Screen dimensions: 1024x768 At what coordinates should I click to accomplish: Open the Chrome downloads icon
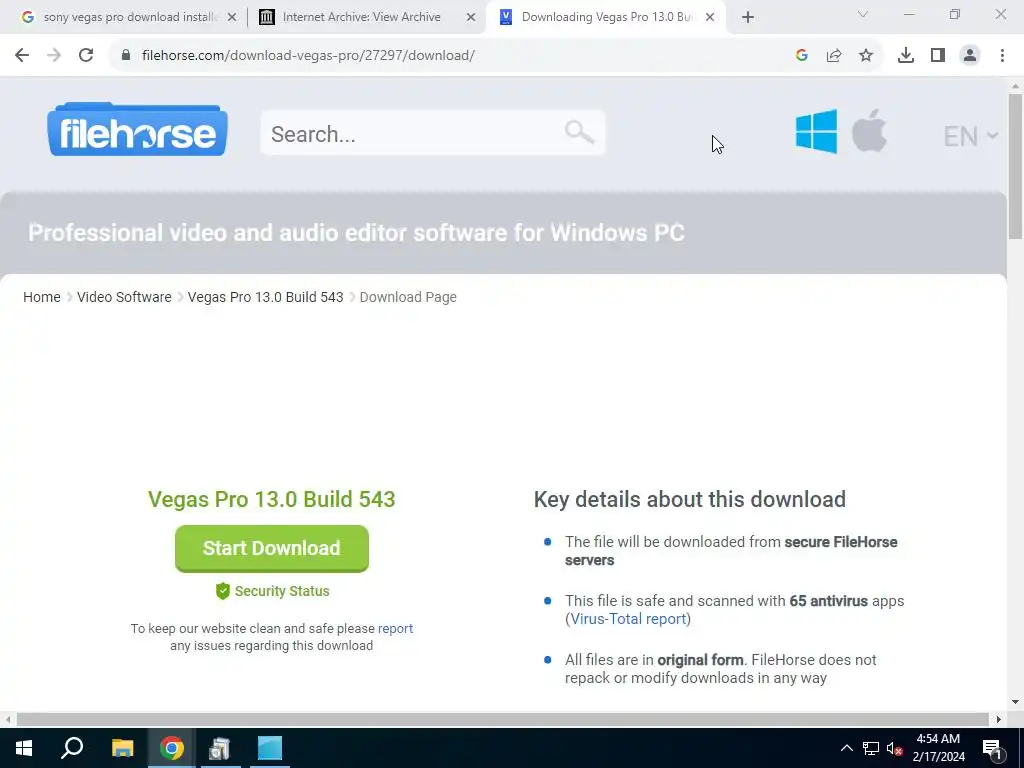pos(906,56)
